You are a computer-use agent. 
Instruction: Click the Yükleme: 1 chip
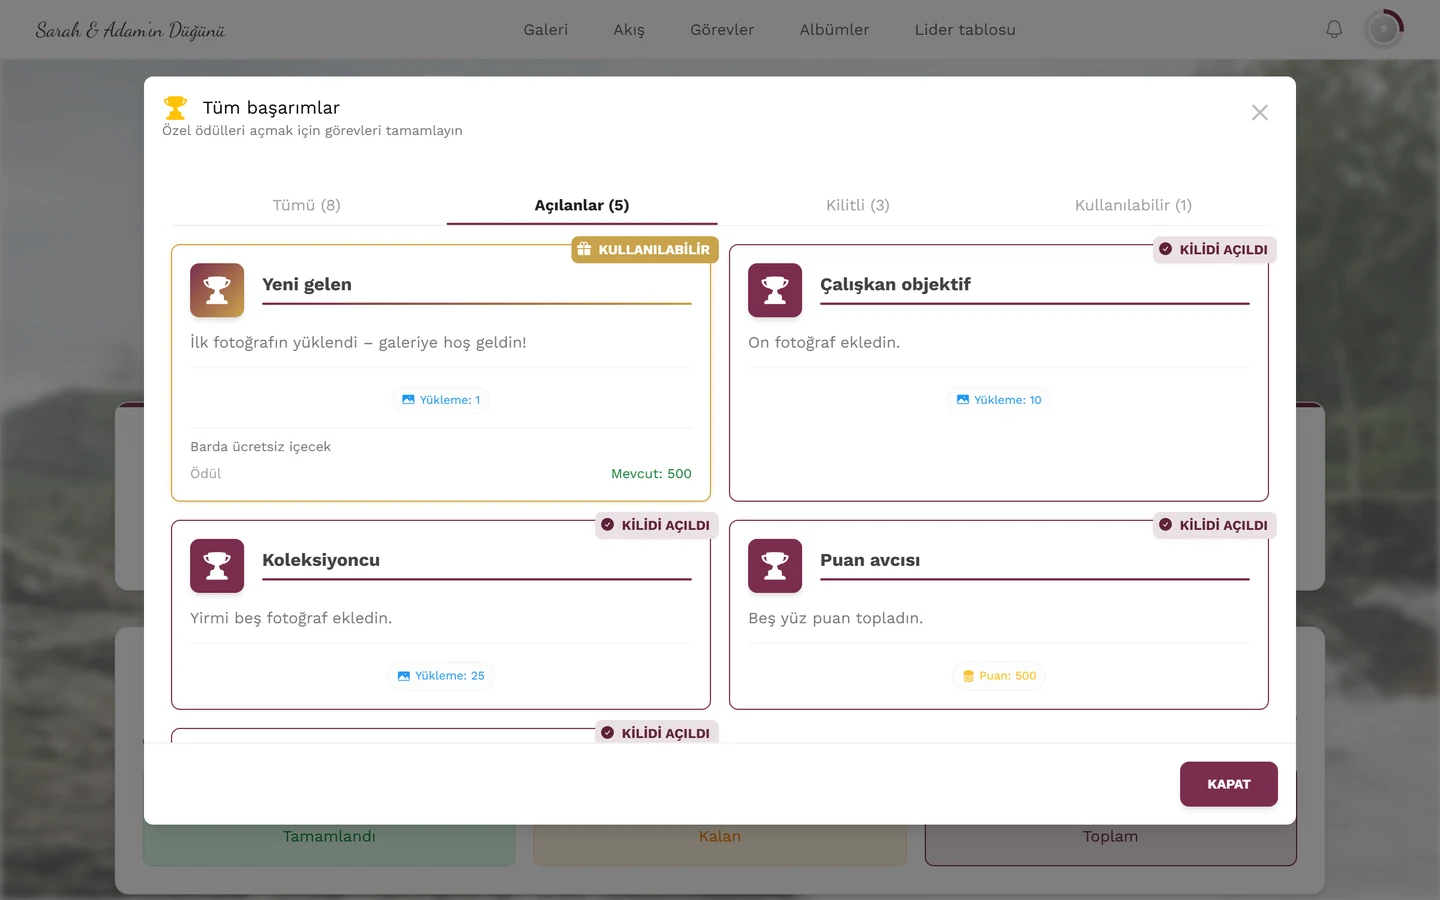(x=441, y=400)
